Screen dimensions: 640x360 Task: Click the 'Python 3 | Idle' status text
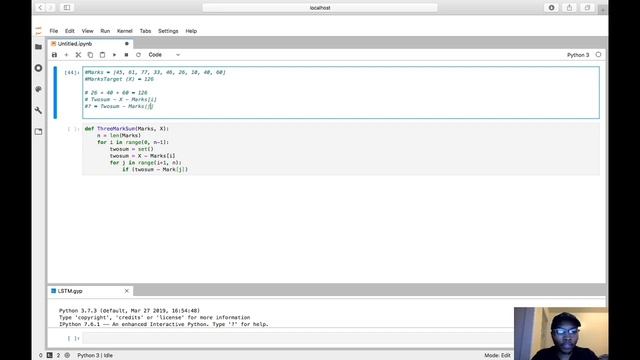tap(95, 356)
